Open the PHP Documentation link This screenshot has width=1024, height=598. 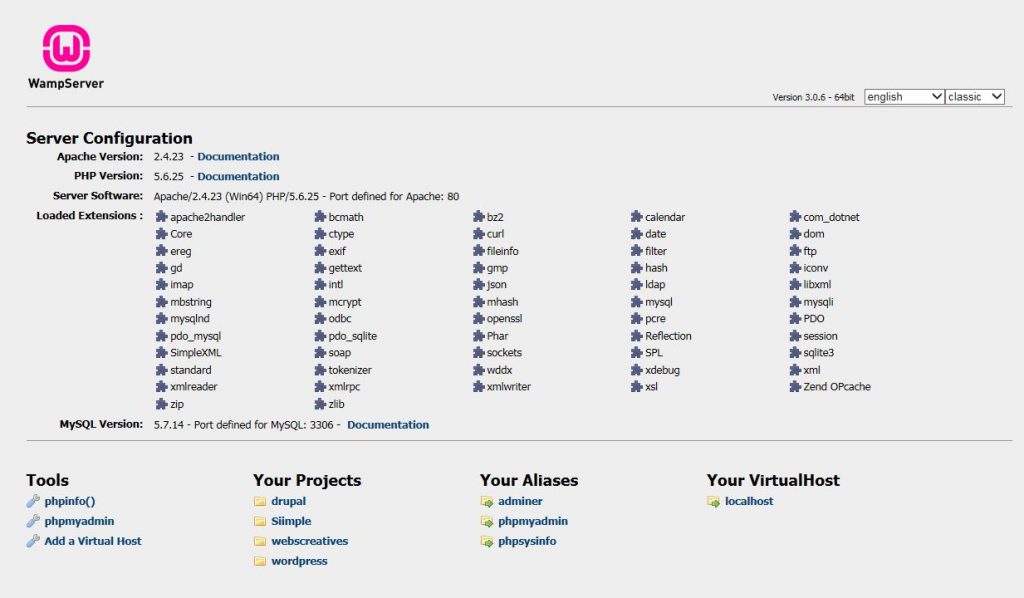click(238, 176)
